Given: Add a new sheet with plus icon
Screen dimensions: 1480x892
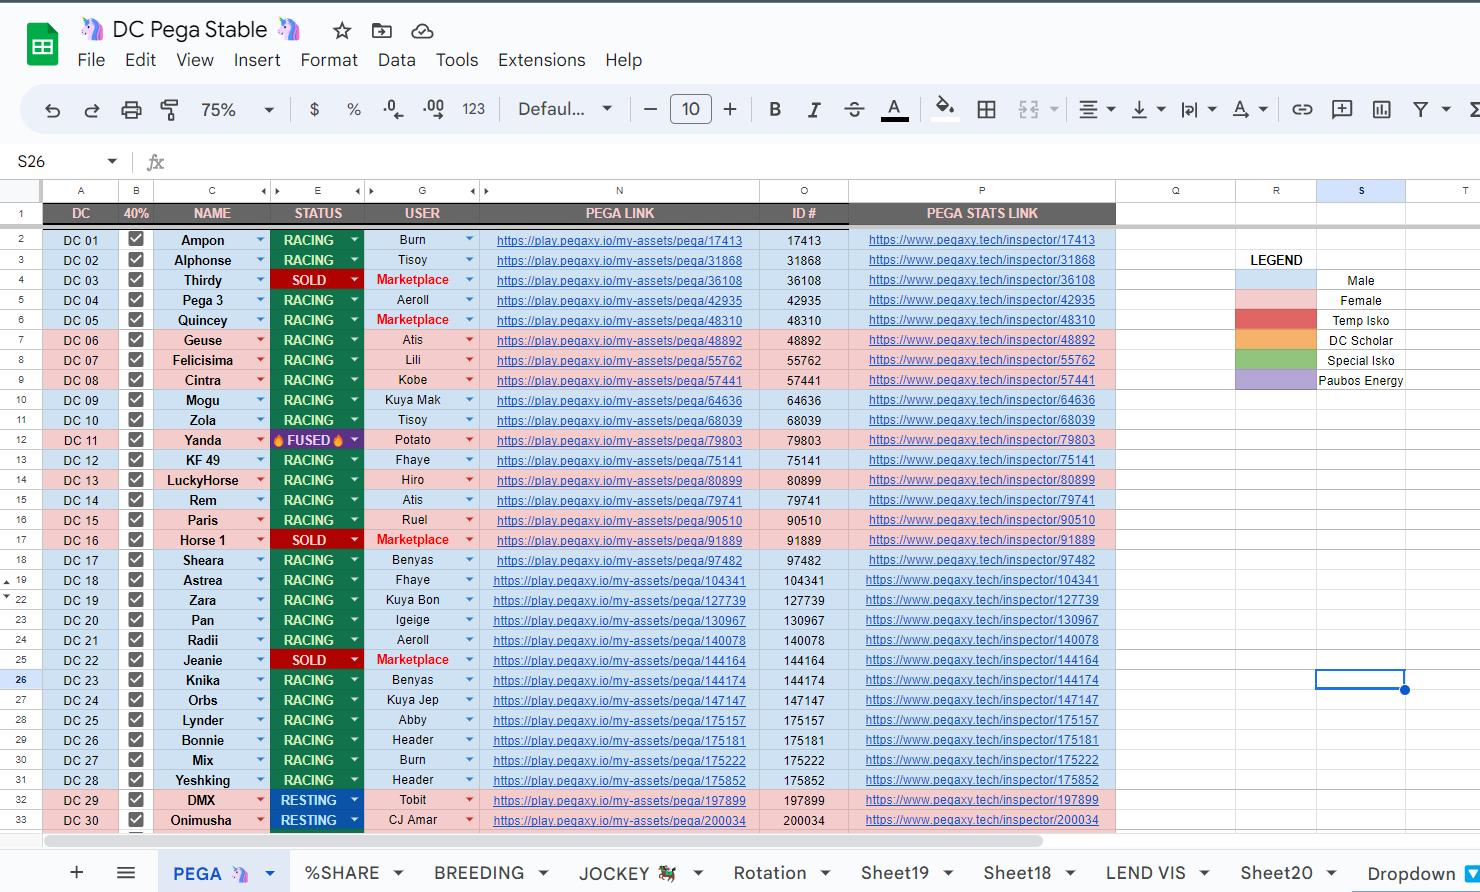Looking at the screenshot, I should 76,873.
